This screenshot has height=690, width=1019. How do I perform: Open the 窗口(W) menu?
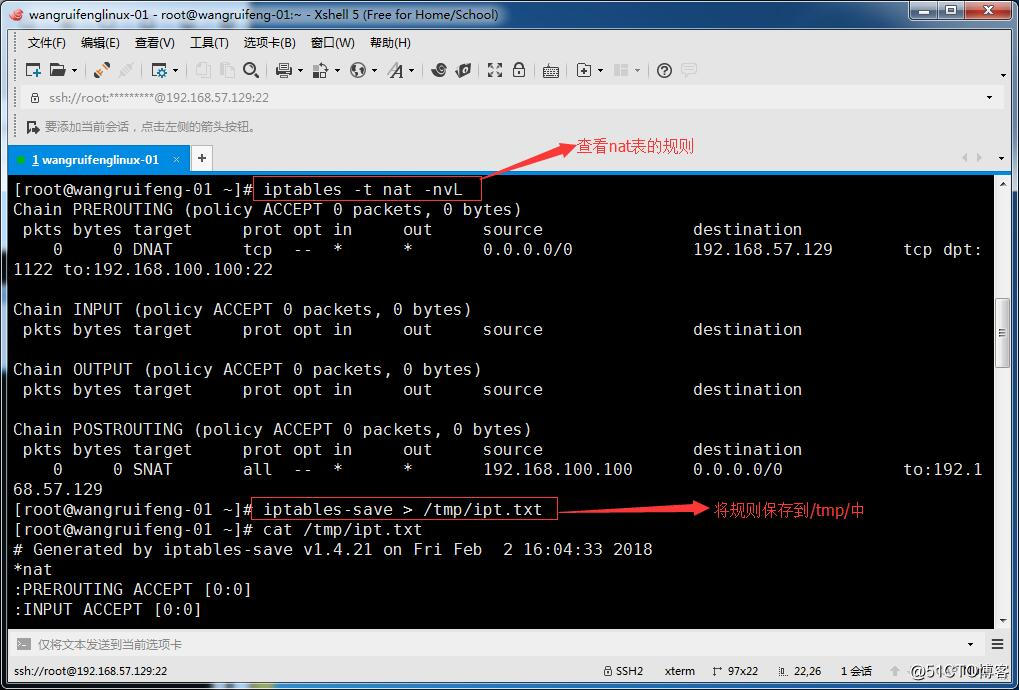click(x=332, y=43)
